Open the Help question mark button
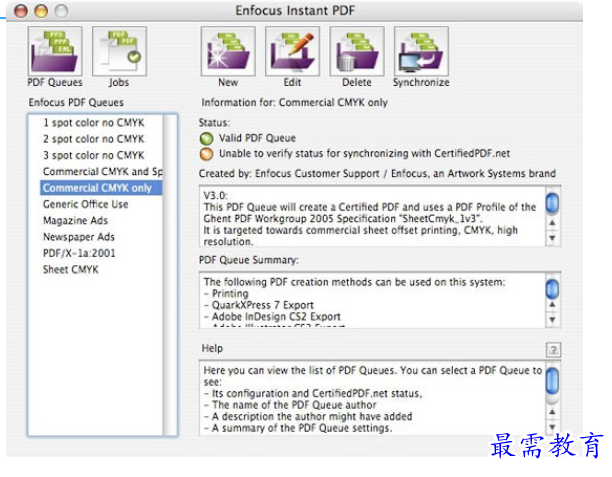Screen dimensions: 612x477 coord(553,350)
